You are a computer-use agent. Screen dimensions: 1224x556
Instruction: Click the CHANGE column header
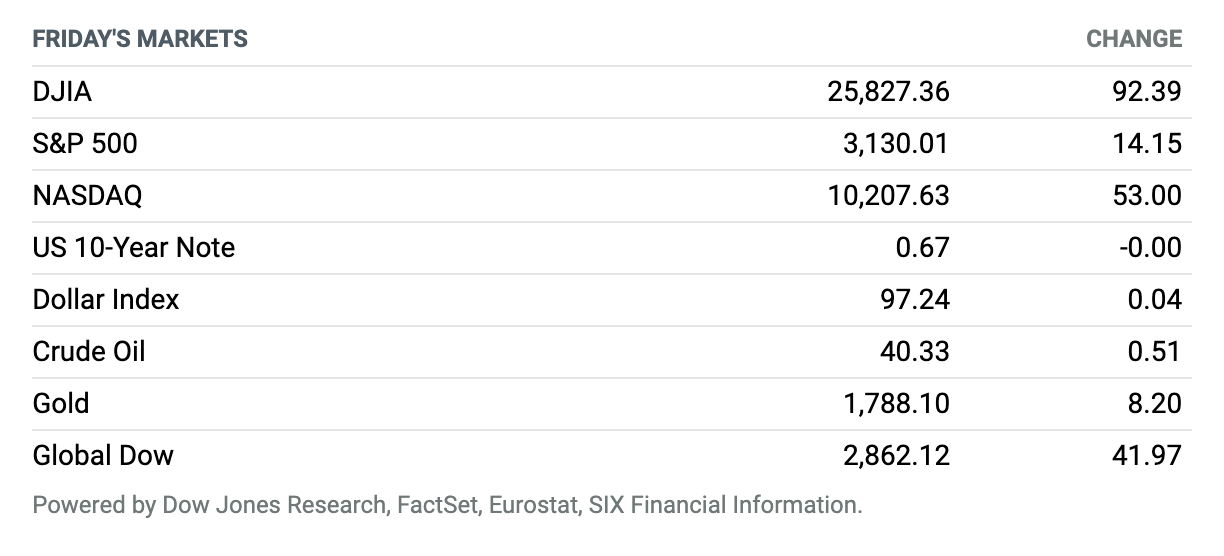pos(1134,40)
